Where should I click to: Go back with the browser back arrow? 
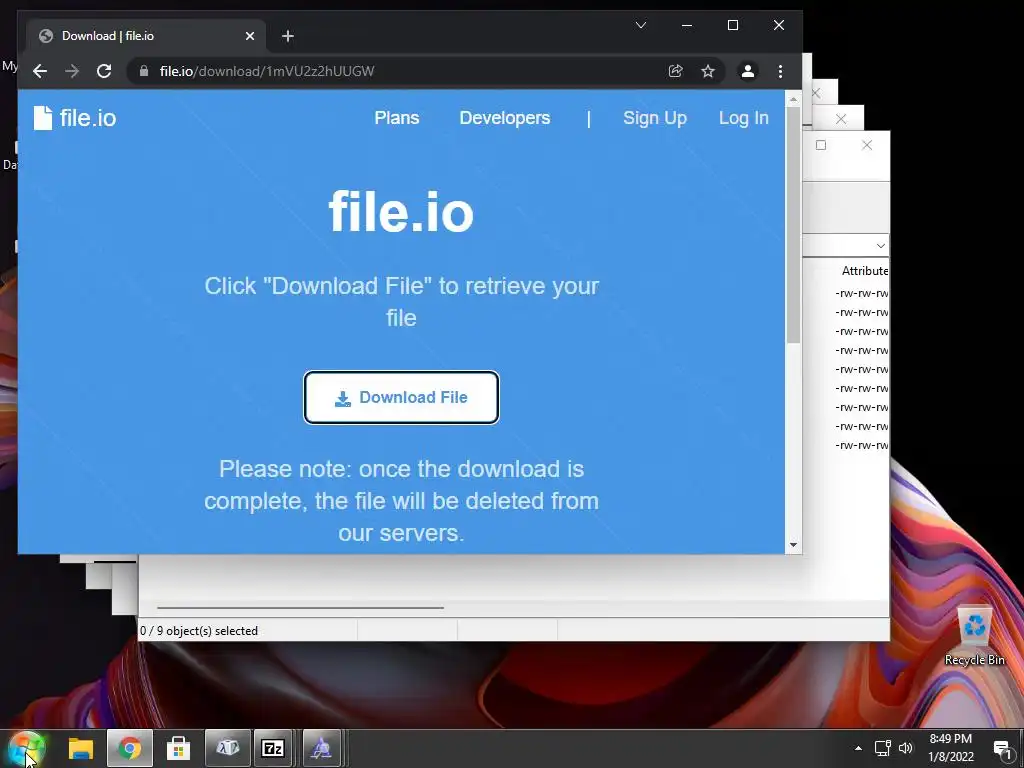pyautogui.click(x=40, y=71)
